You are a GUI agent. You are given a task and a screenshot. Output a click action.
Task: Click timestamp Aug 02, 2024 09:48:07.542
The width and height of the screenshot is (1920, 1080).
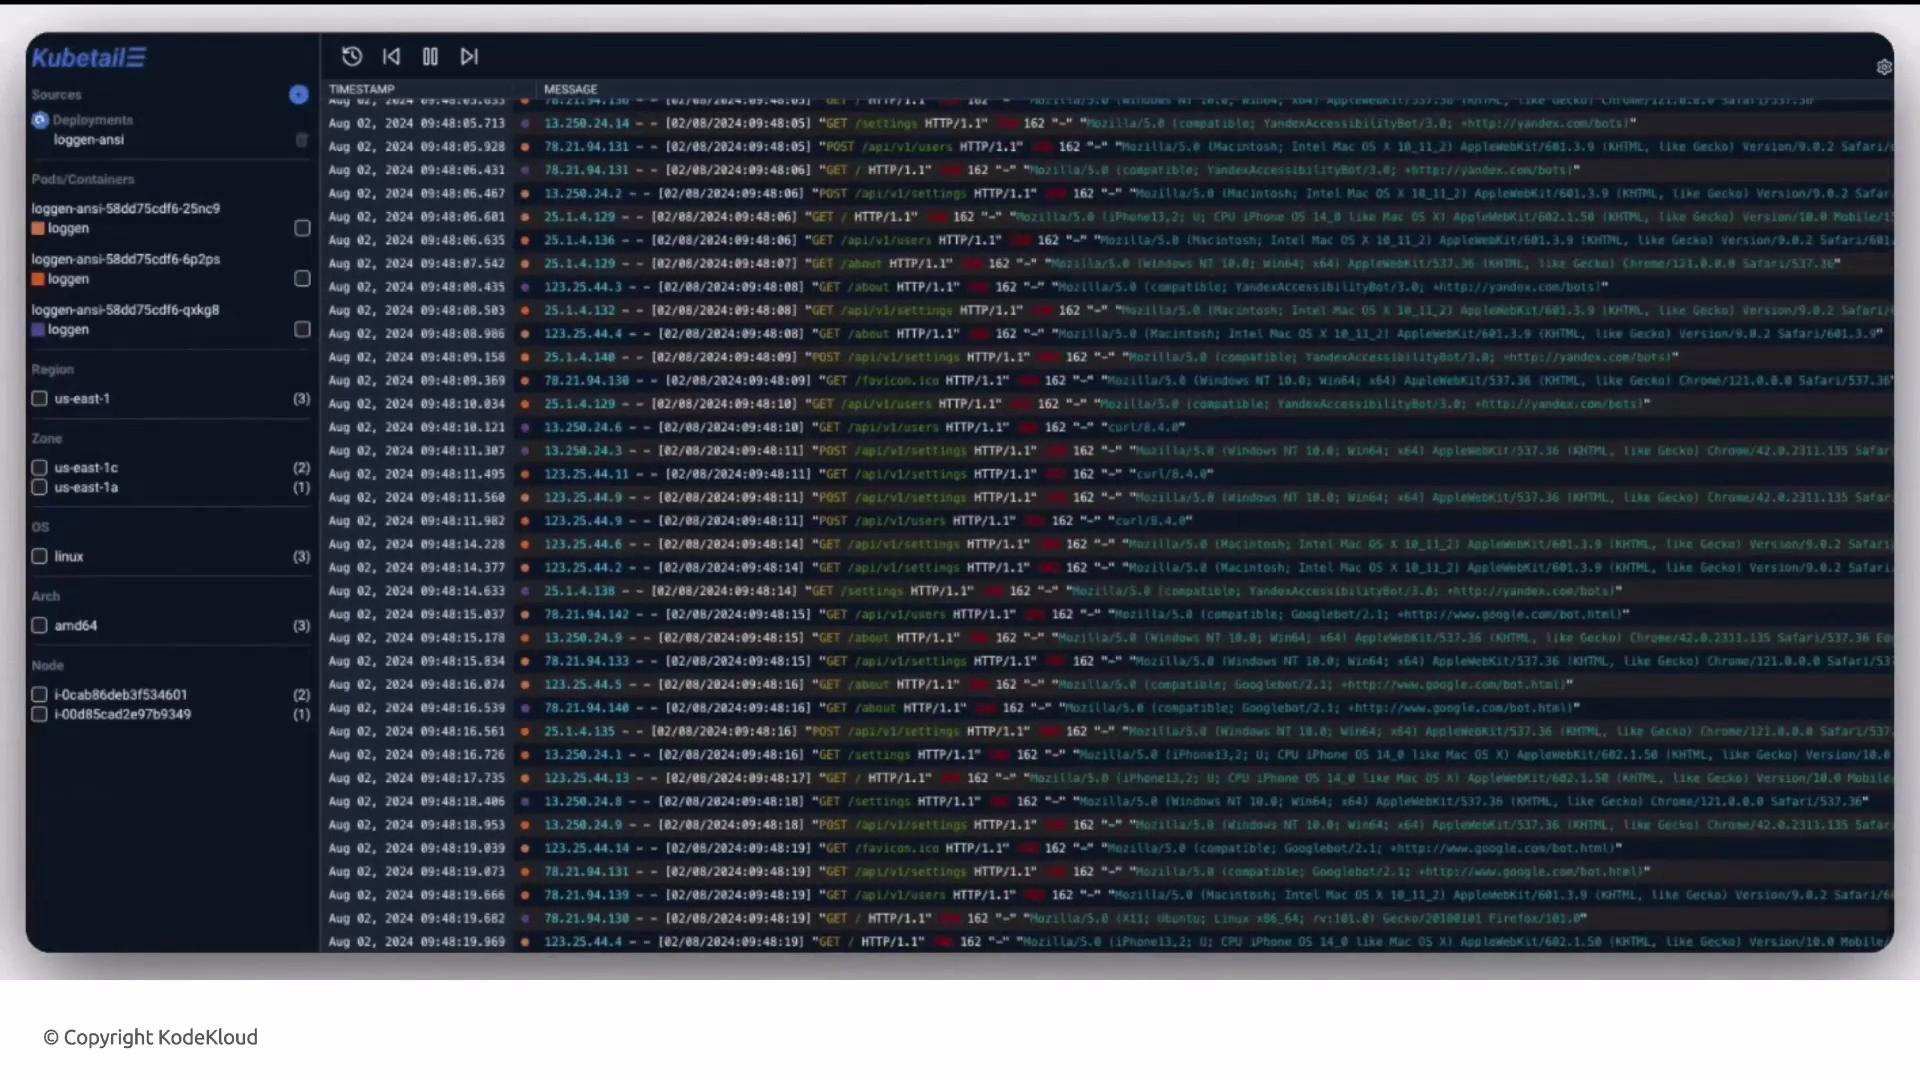(x=417, y=264)
